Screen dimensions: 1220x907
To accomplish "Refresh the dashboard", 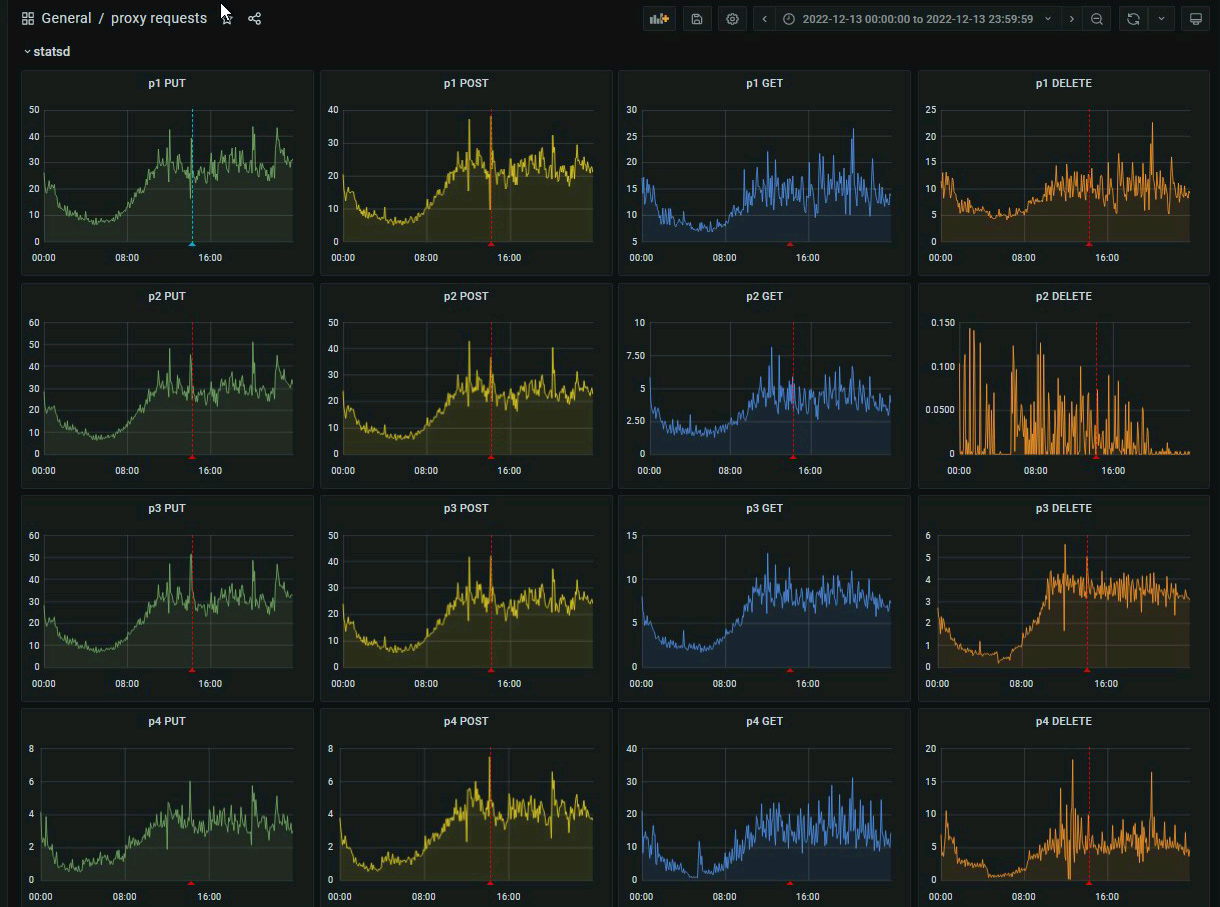I will (x=1133, y=18).
